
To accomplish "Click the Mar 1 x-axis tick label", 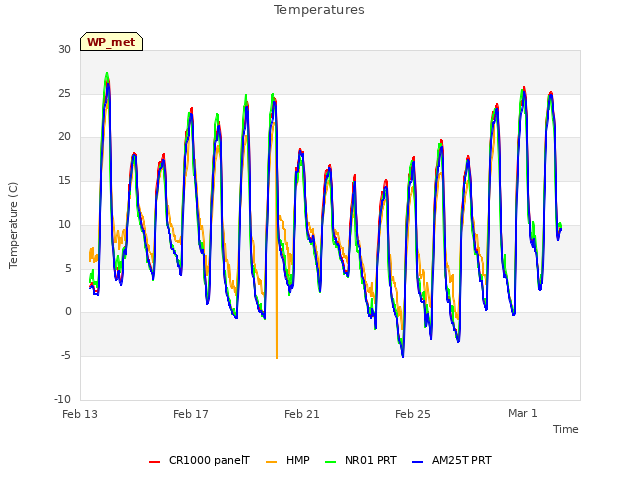I will pyautogui.click(x=522, y=413).
